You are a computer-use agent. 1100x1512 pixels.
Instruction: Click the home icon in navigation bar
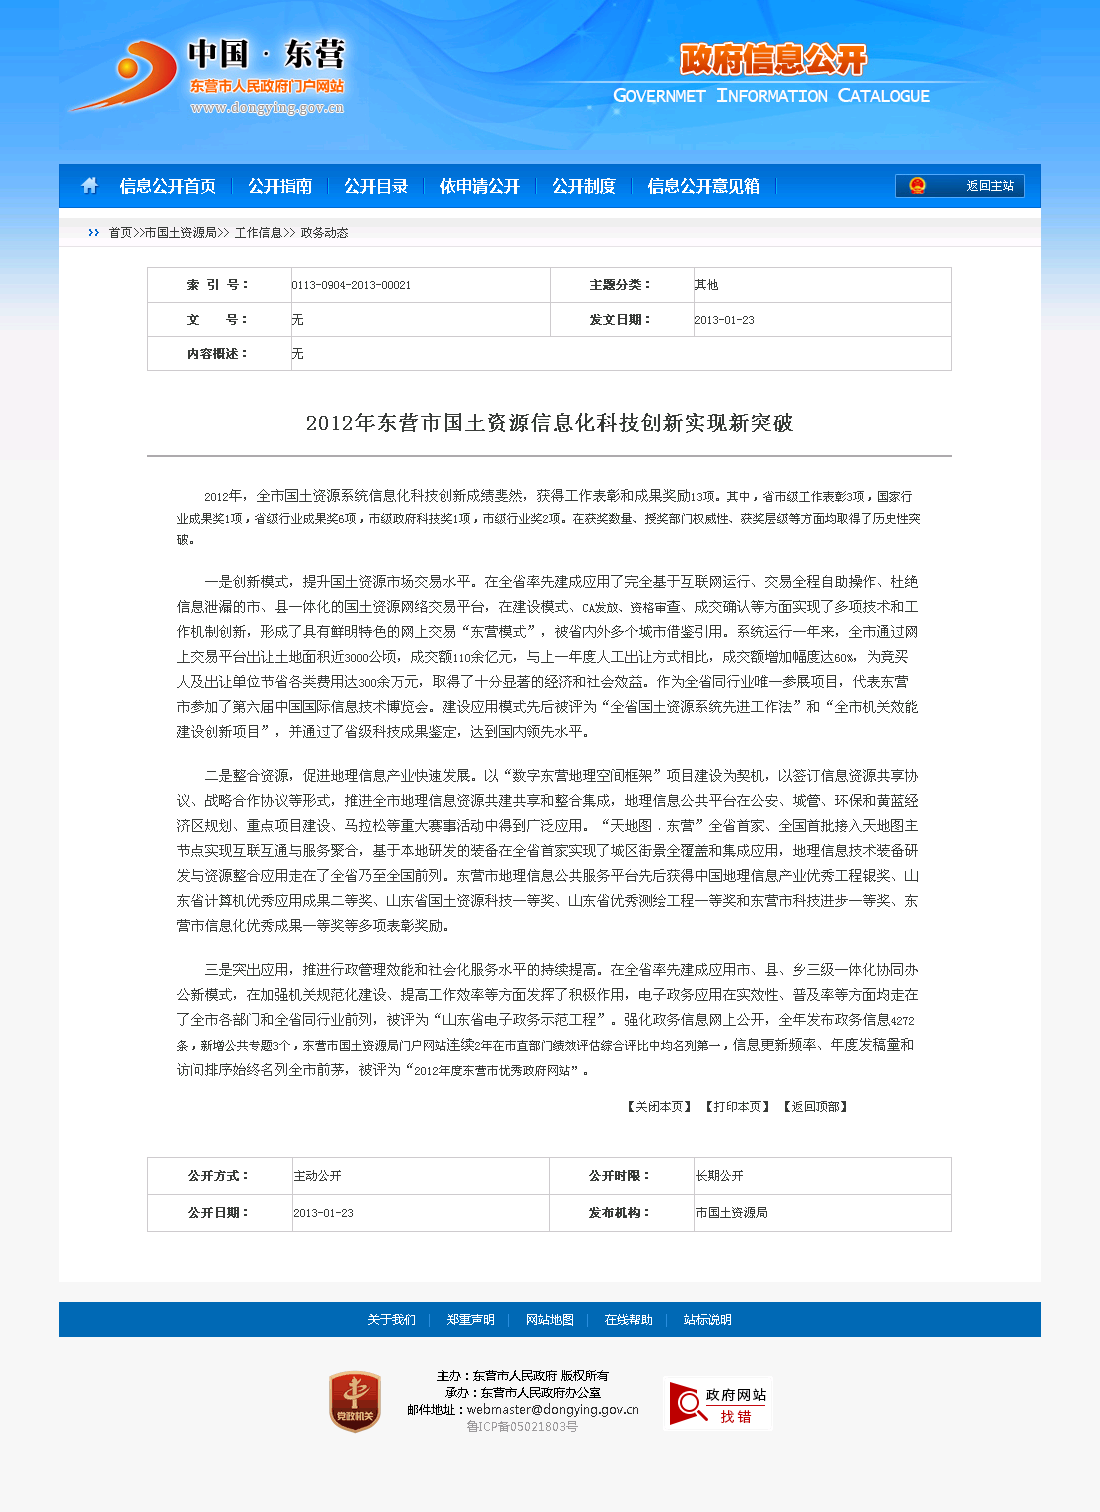tap(89, 186)
